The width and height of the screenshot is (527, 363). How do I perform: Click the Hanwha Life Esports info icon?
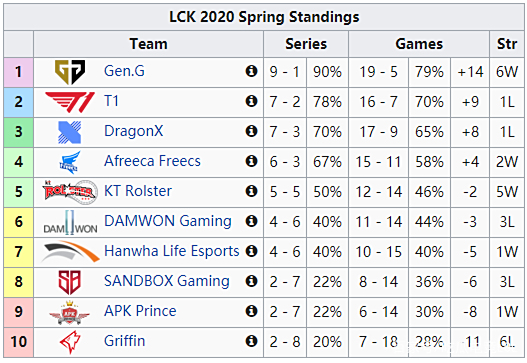(x=251, y=251)
